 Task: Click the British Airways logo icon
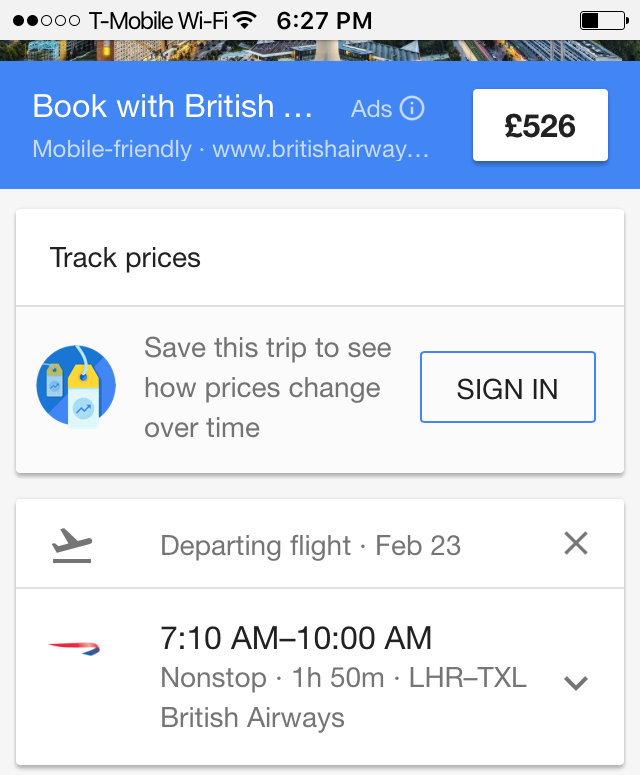[x=75, y=649]
